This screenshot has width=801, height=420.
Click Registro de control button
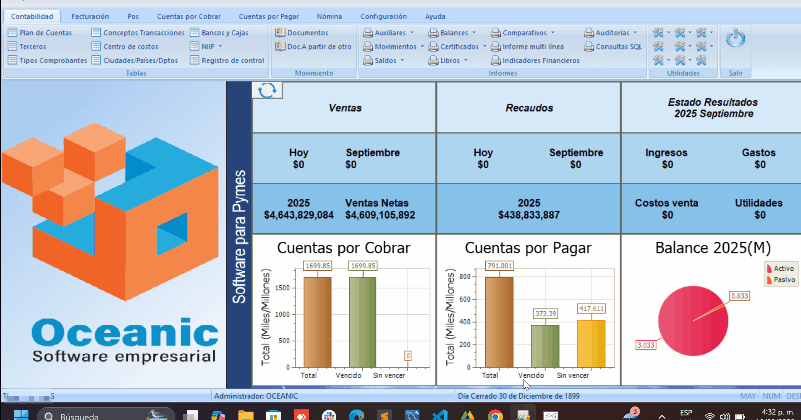(231, 60)
